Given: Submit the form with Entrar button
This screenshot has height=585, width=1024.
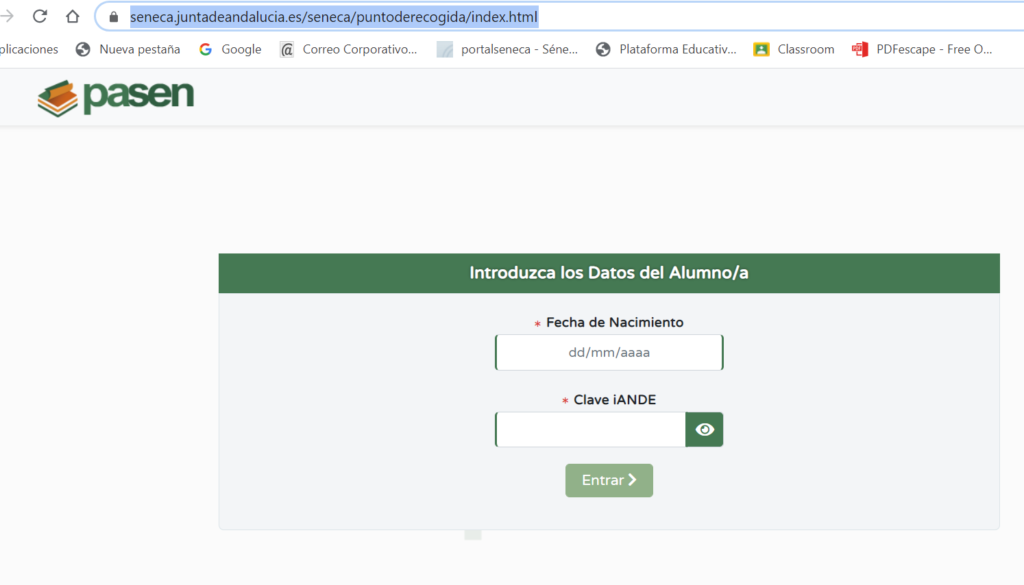Looking at the screenshot, I should 609,481.
